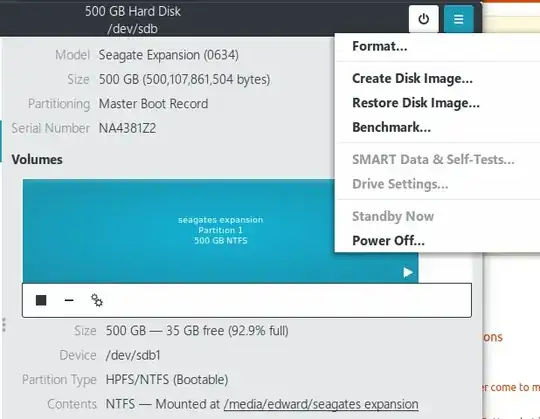Delete partition using the minus icon

[69, 300]
